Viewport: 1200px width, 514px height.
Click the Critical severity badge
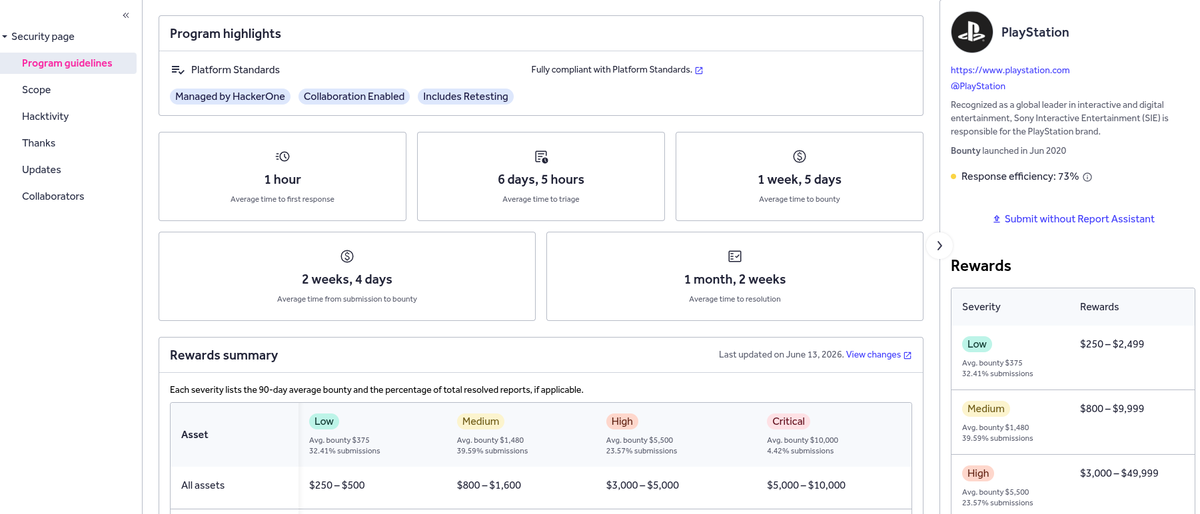[x=788, y=422]
